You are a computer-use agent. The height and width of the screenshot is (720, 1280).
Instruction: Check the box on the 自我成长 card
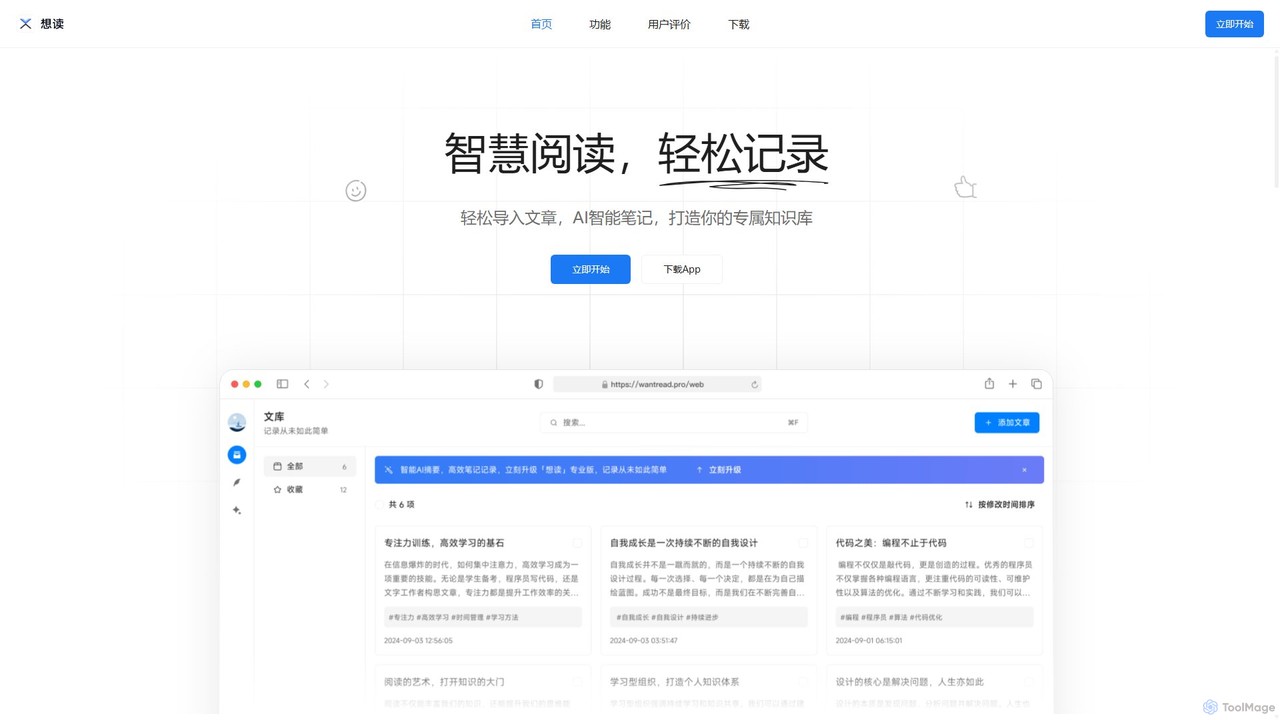coord(803,543)
